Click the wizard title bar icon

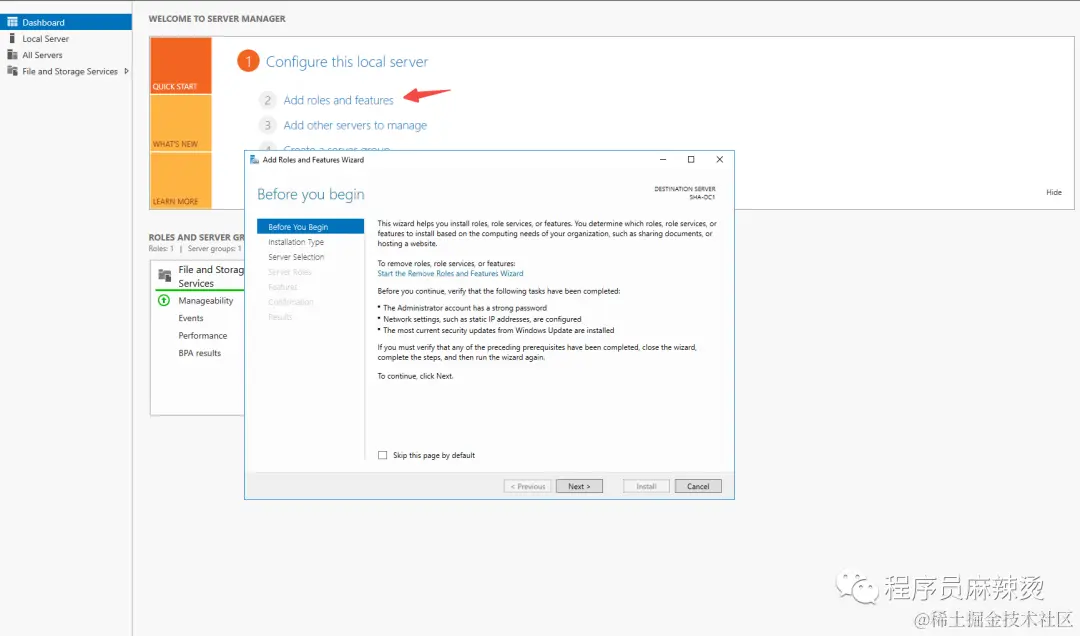(x=254, y=159)
